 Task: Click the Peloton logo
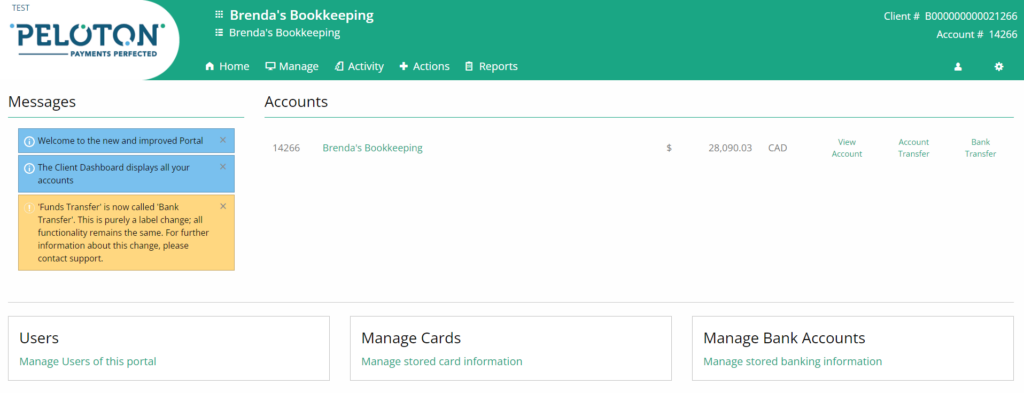[x=88, y=40]
